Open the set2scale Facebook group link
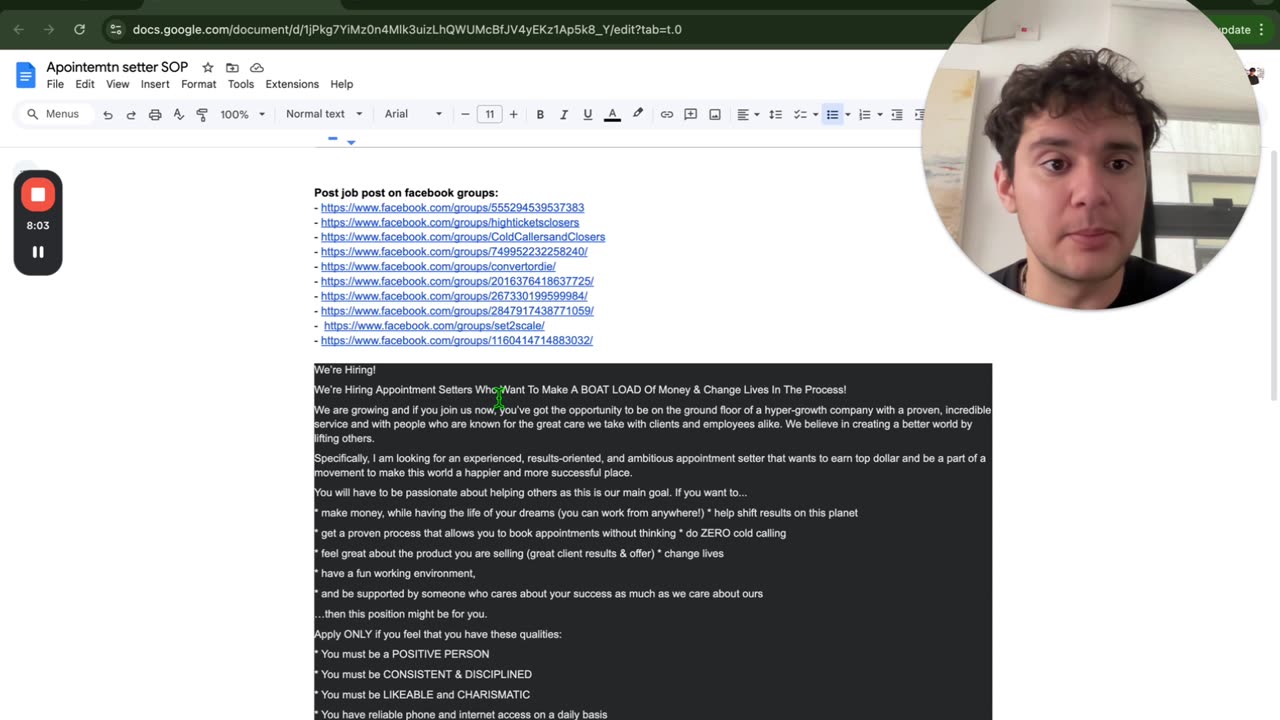The height and width of the screenshot is (720, 1280). (434, 326)
